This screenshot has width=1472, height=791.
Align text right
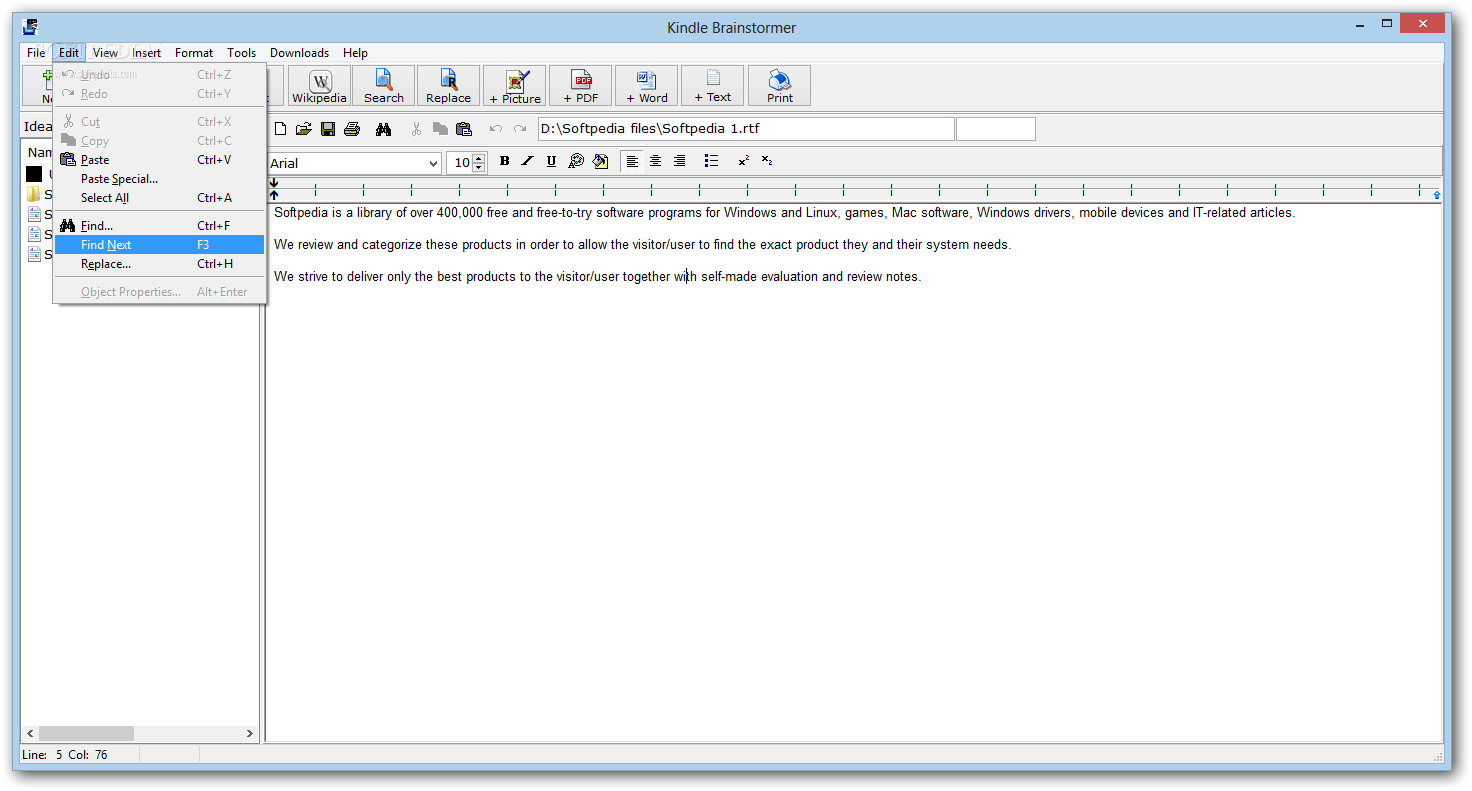tap(679, 161)
